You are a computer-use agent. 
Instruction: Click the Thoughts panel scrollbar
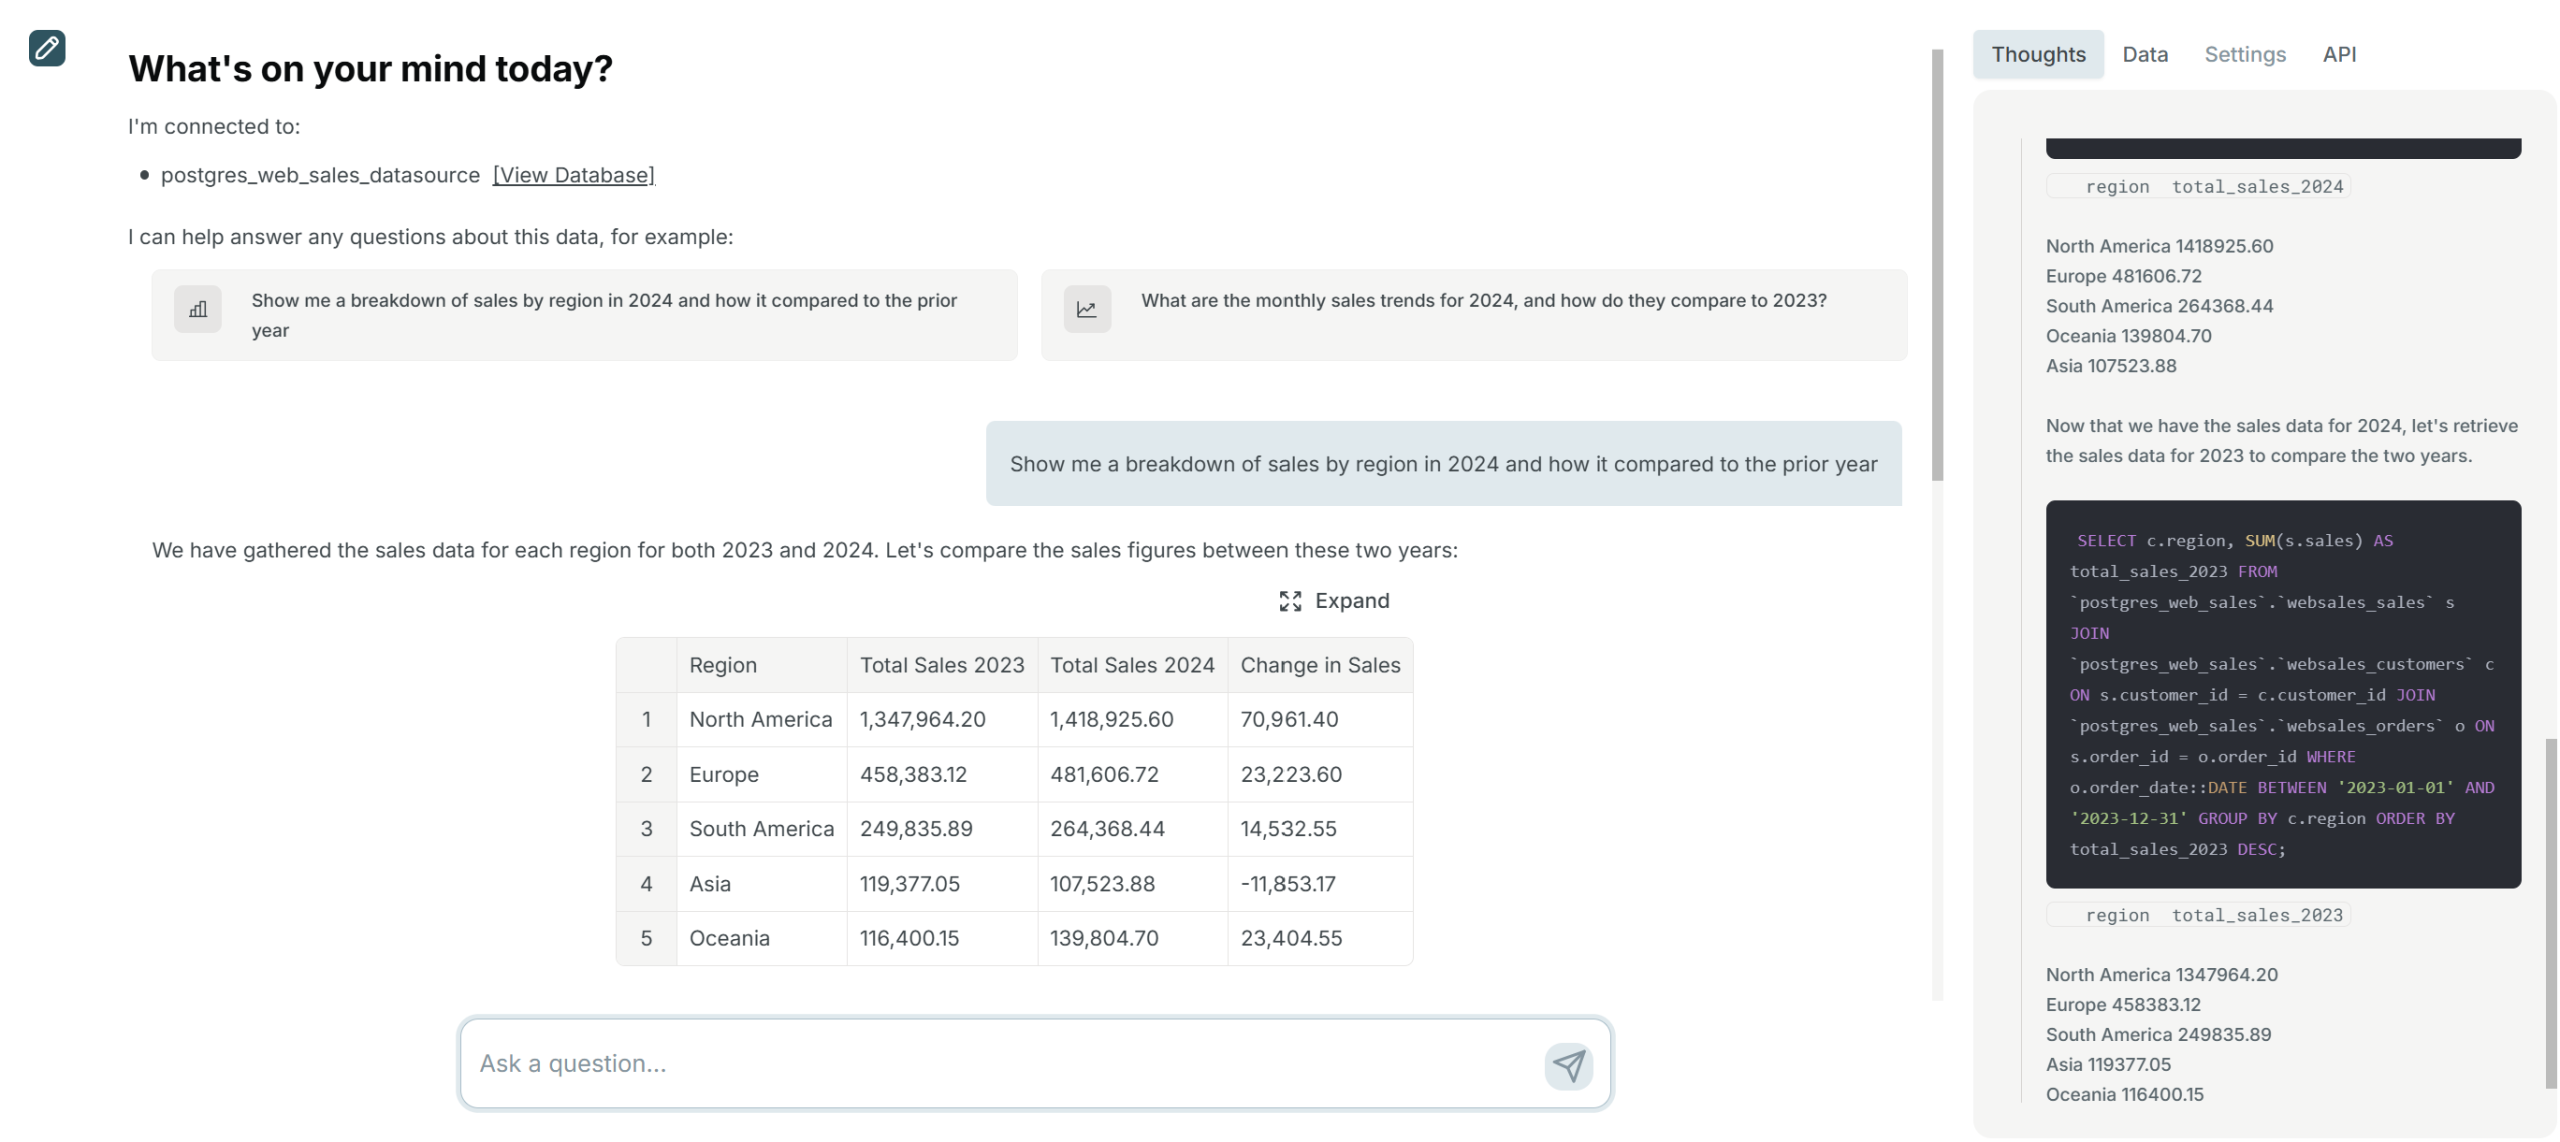pyautogui.click(x=2550, y=912)
